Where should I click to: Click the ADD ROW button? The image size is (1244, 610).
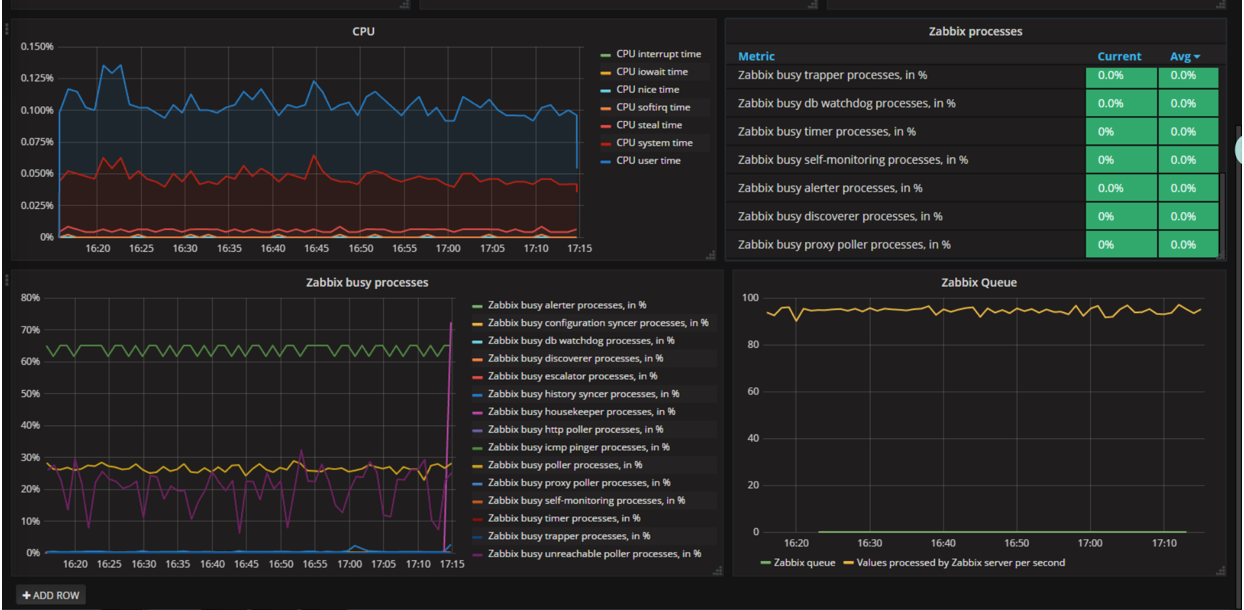tap(50, 596)
